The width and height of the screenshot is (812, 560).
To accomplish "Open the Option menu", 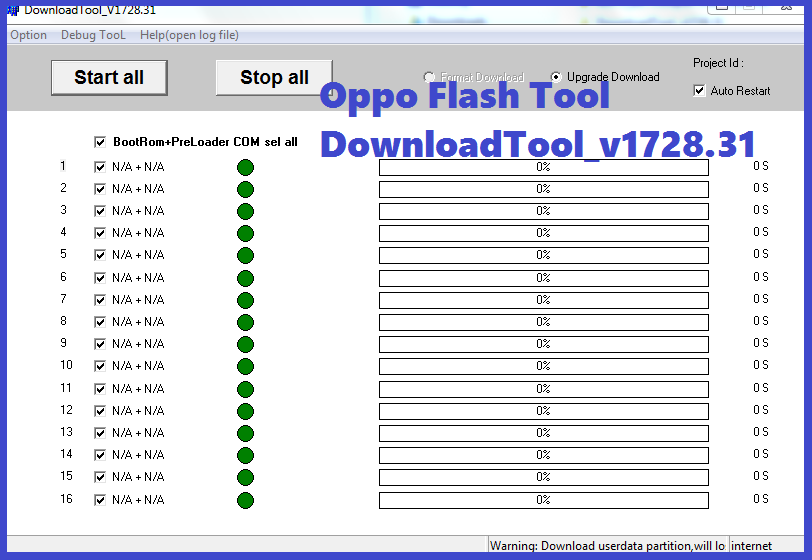I will (x=28, y=35).
